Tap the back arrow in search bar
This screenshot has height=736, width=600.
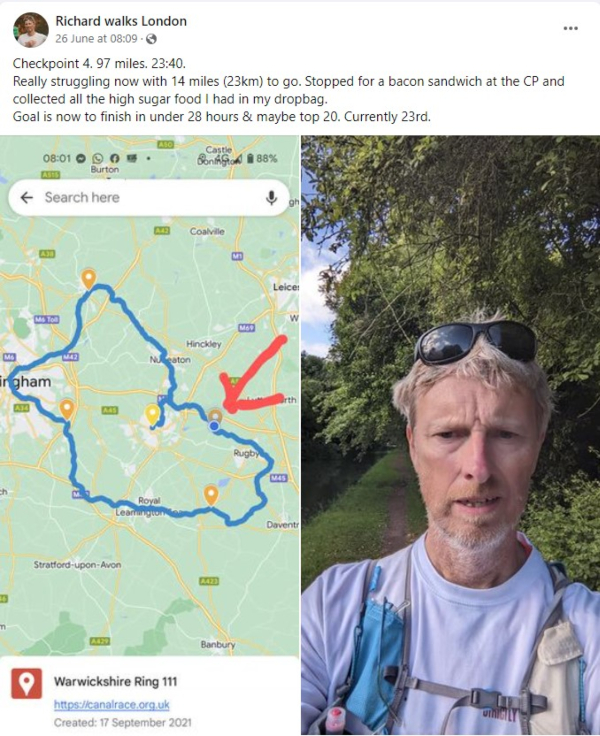[x=27, y=198]
